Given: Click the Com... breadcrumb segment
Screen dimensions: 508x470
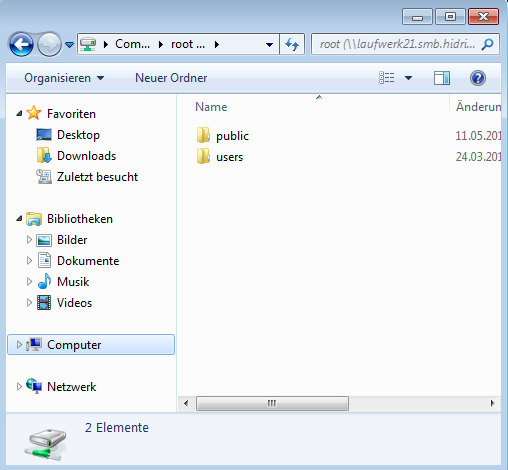Looking at the screenshot, I should (132, 44).
